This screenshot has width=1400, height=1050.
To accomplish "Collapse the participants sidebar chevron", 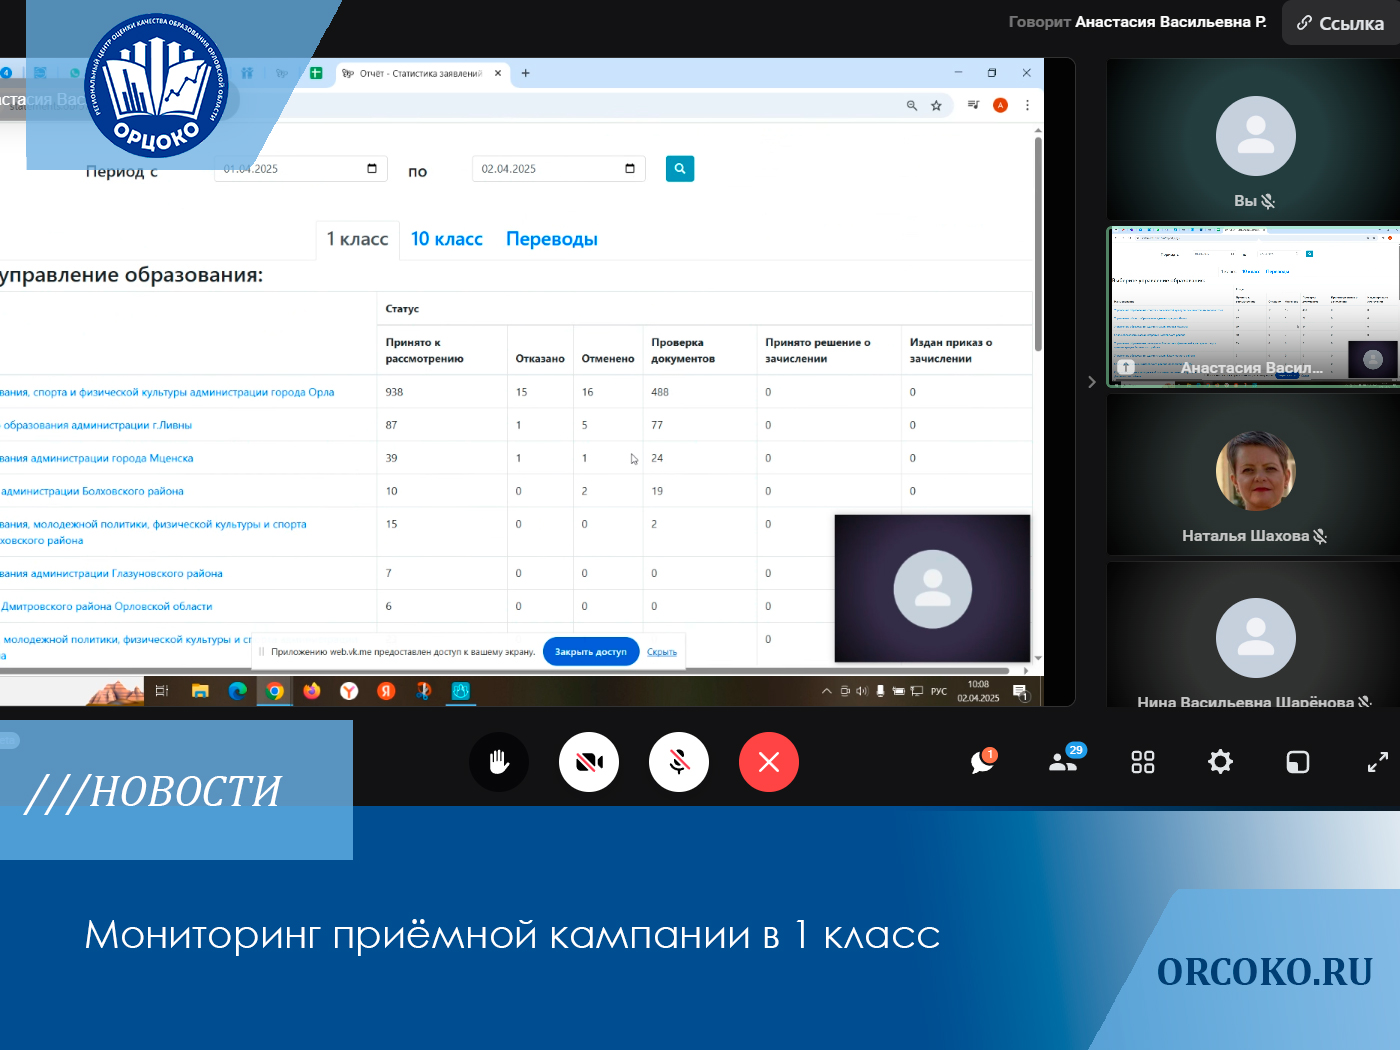I will [x=1091, y=382].
